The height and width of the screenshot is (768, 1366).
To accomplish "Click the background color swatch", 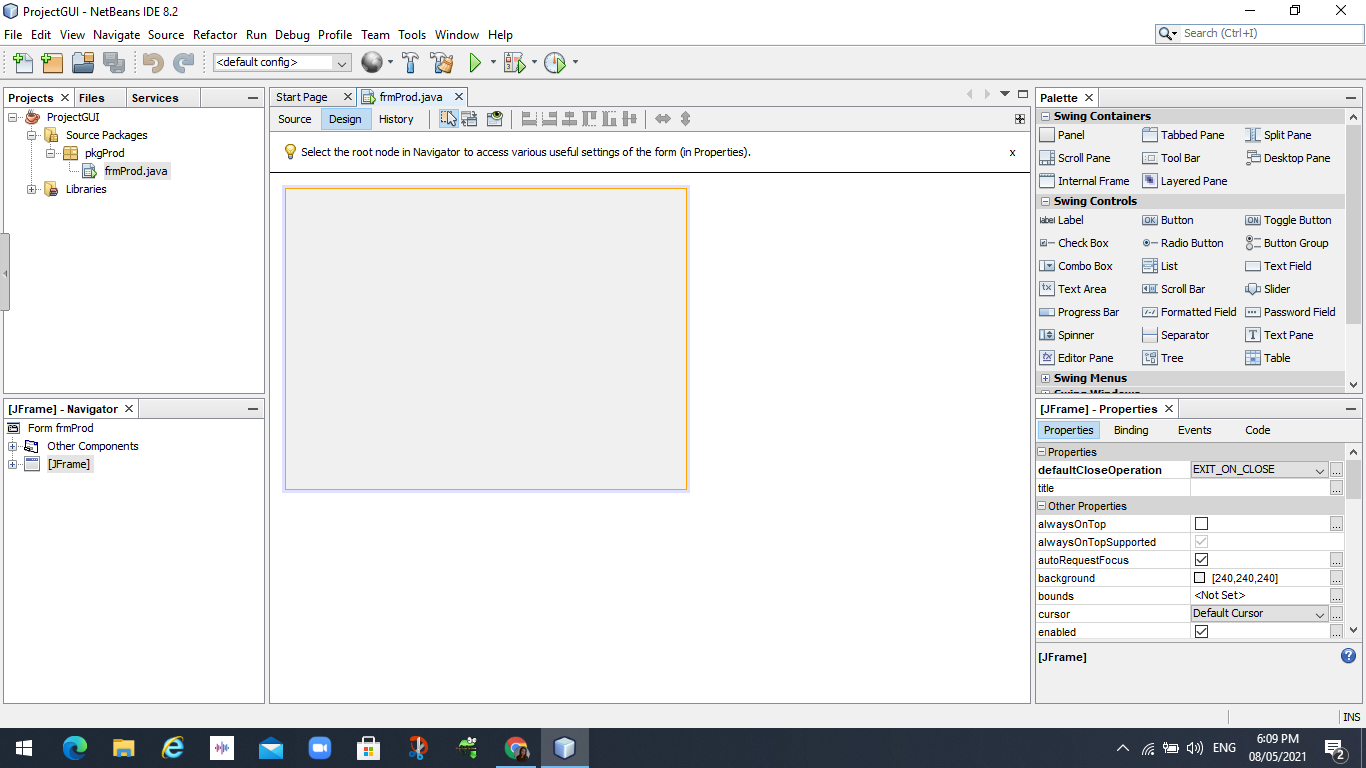I will tap(1200, 578).
